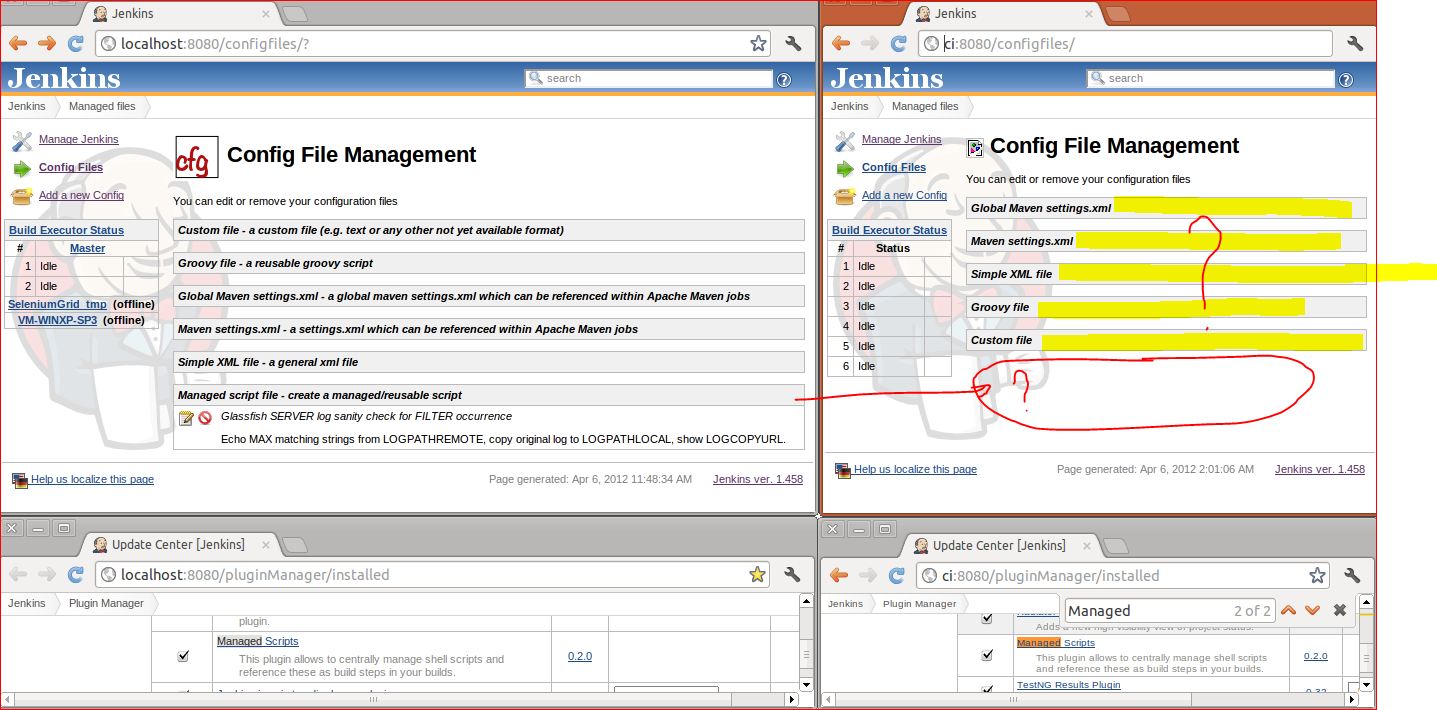Viewport: 1437px width, 710px height.
Task: Click the 'Managed files' breadcrumb in the localhost window
Action: pos(102,106)
